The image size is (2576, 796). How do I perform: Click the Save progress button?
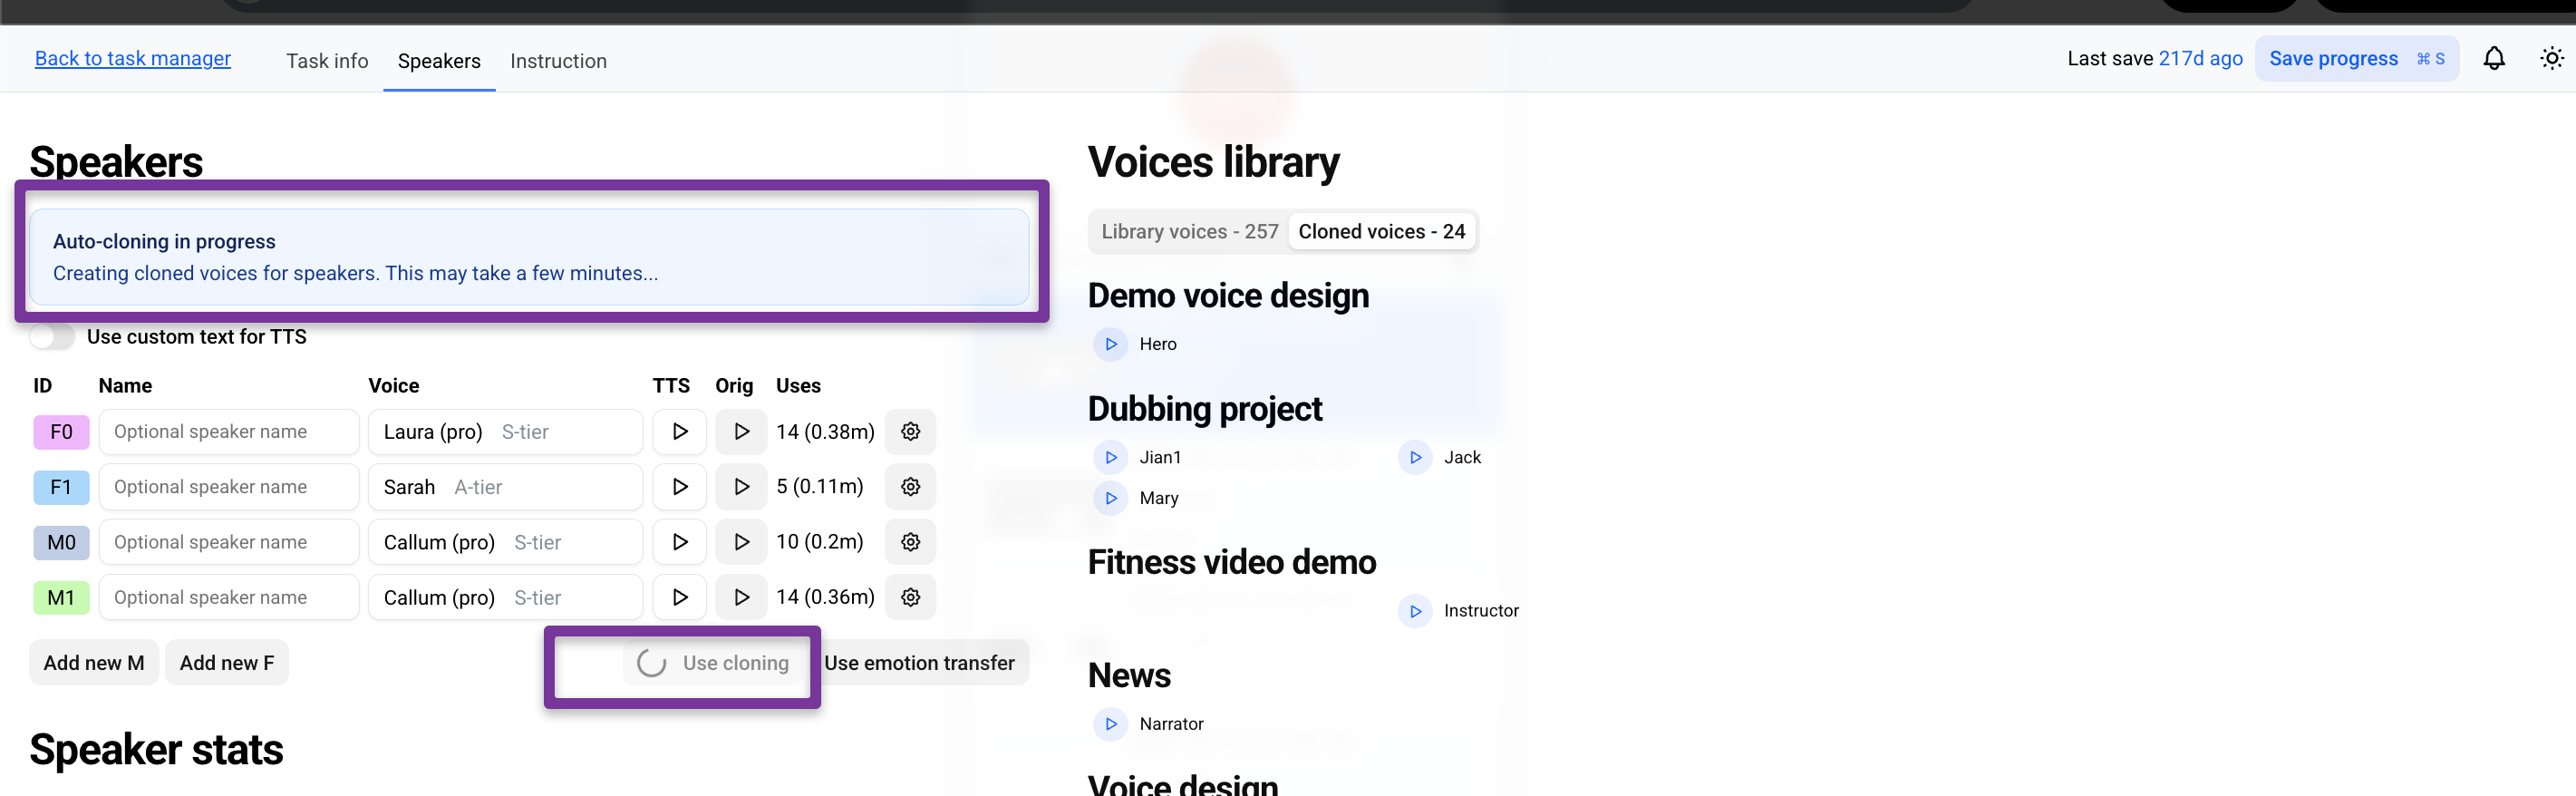(x=2355, y=59)
